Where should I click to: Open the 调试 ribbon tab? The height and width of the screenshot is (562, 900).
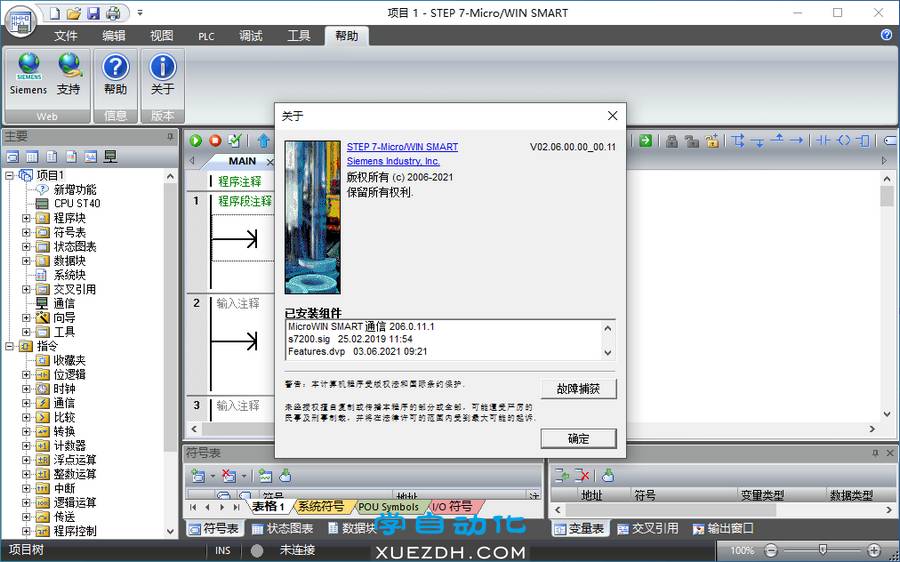click(x=251, y=36)
